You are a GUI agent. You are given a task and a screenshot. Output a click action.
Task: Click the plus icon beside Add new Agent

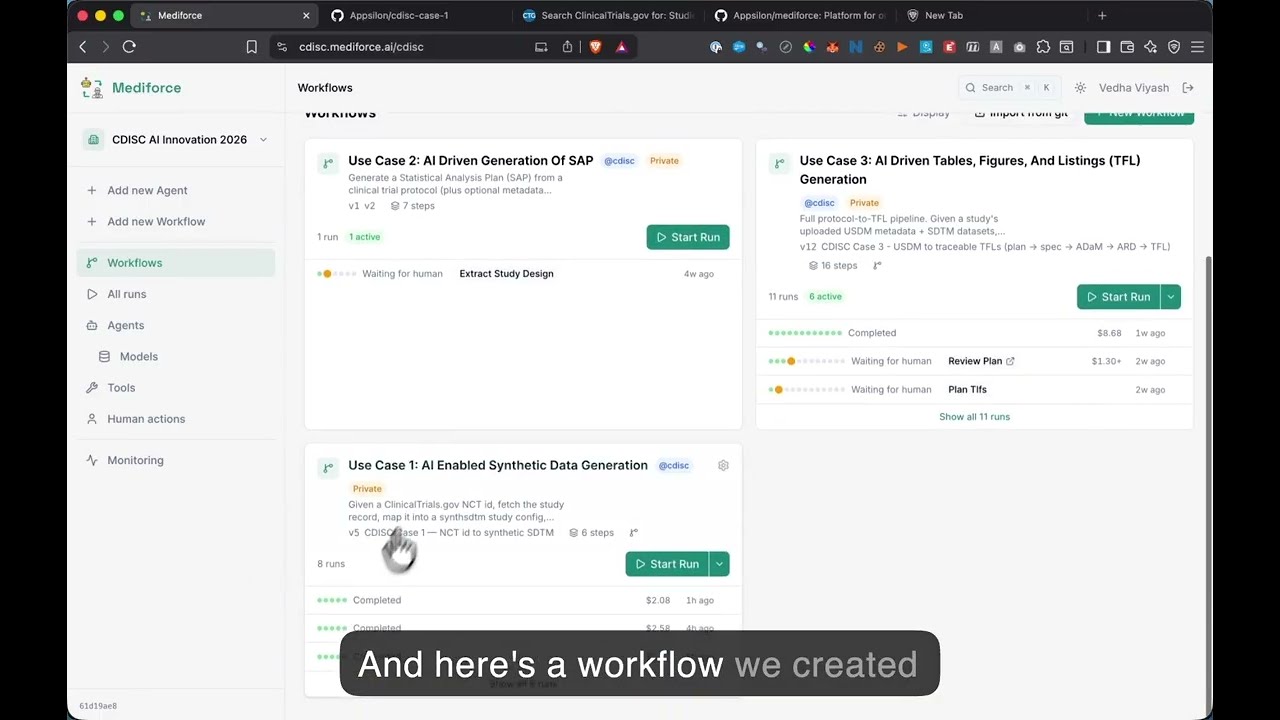coord(92,190)
